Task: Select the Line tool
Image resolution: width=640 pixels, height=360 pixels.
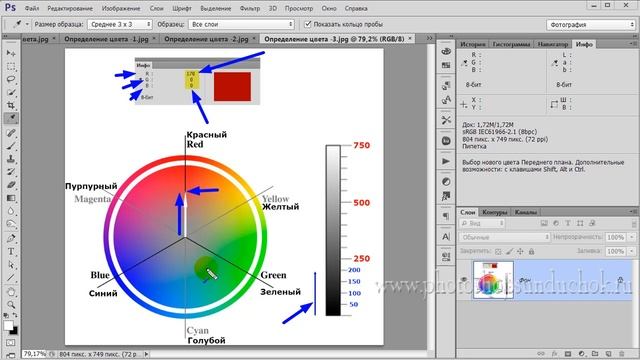Action: [x=11, y=278]
